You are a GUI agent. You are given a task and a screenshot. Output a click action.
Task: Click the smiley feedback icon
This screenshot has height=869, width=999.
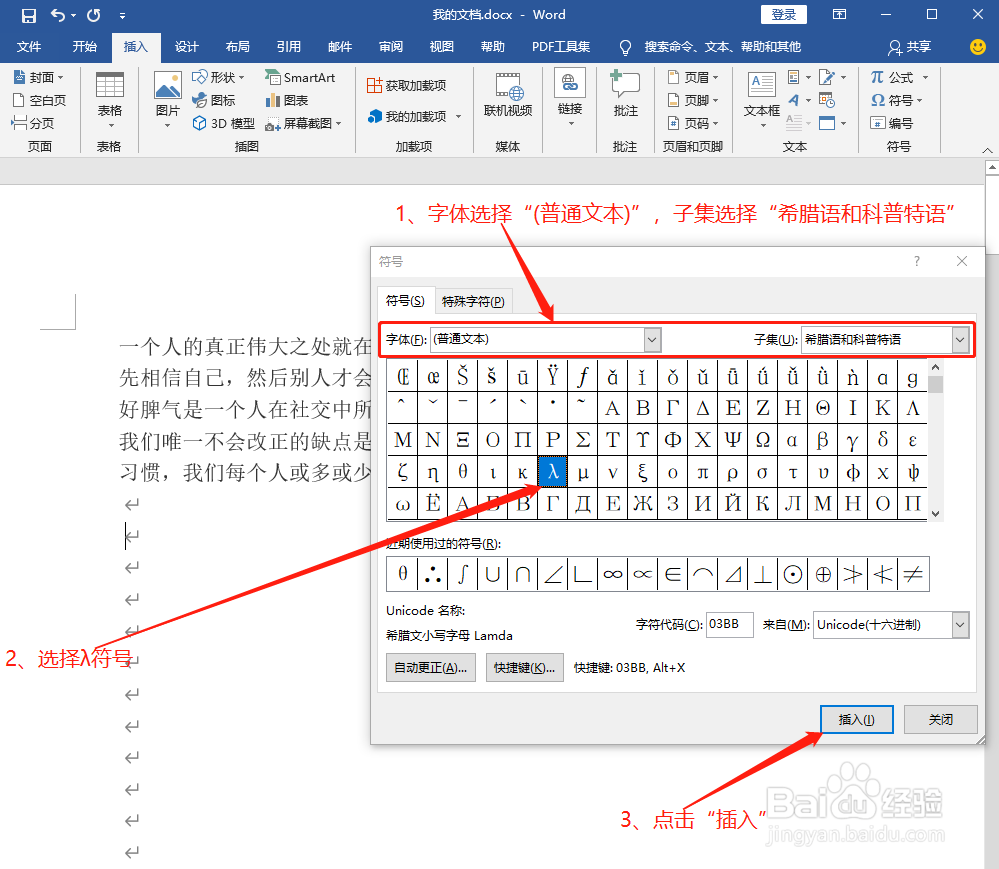coord(977,47)
